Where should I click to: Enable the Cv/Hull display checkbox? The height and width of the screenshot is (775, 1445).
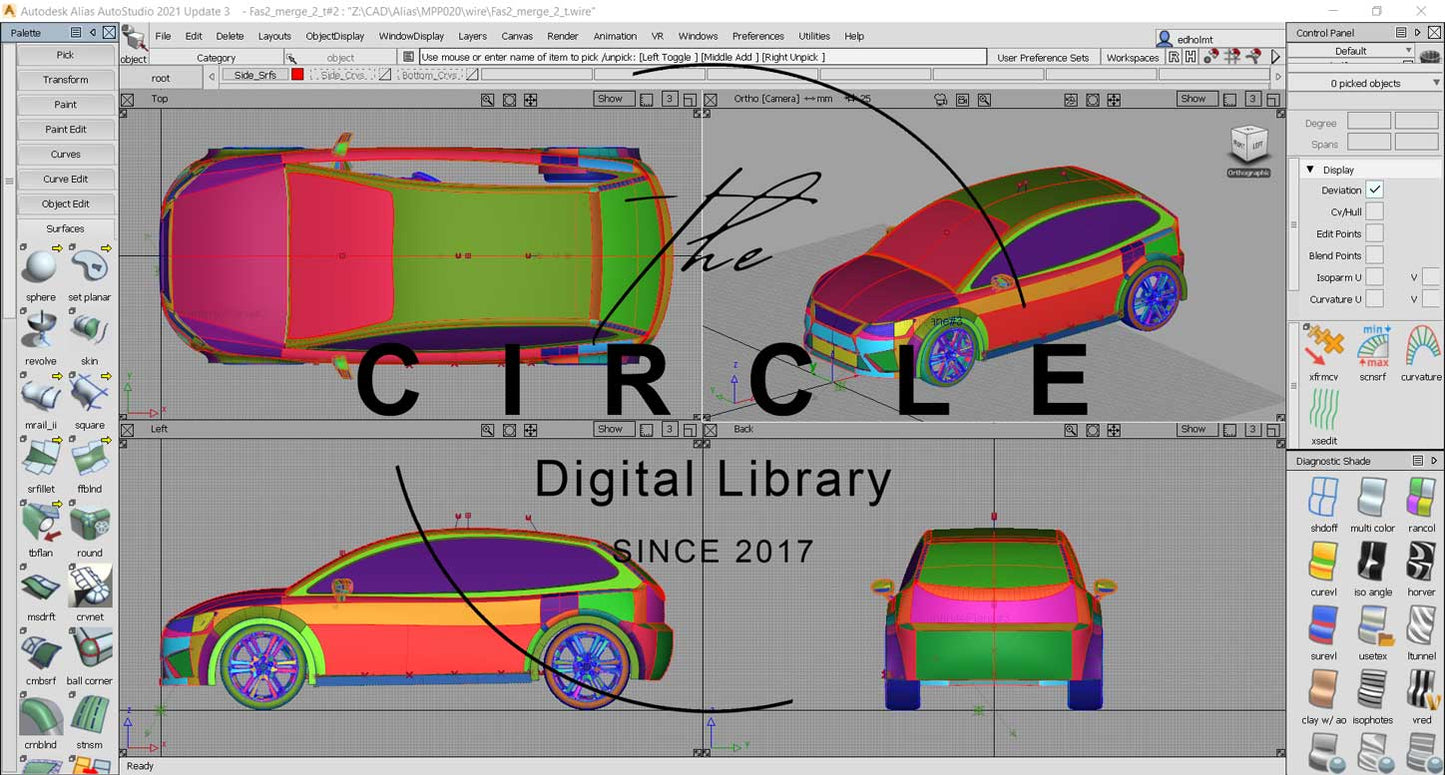(1375, 212)
